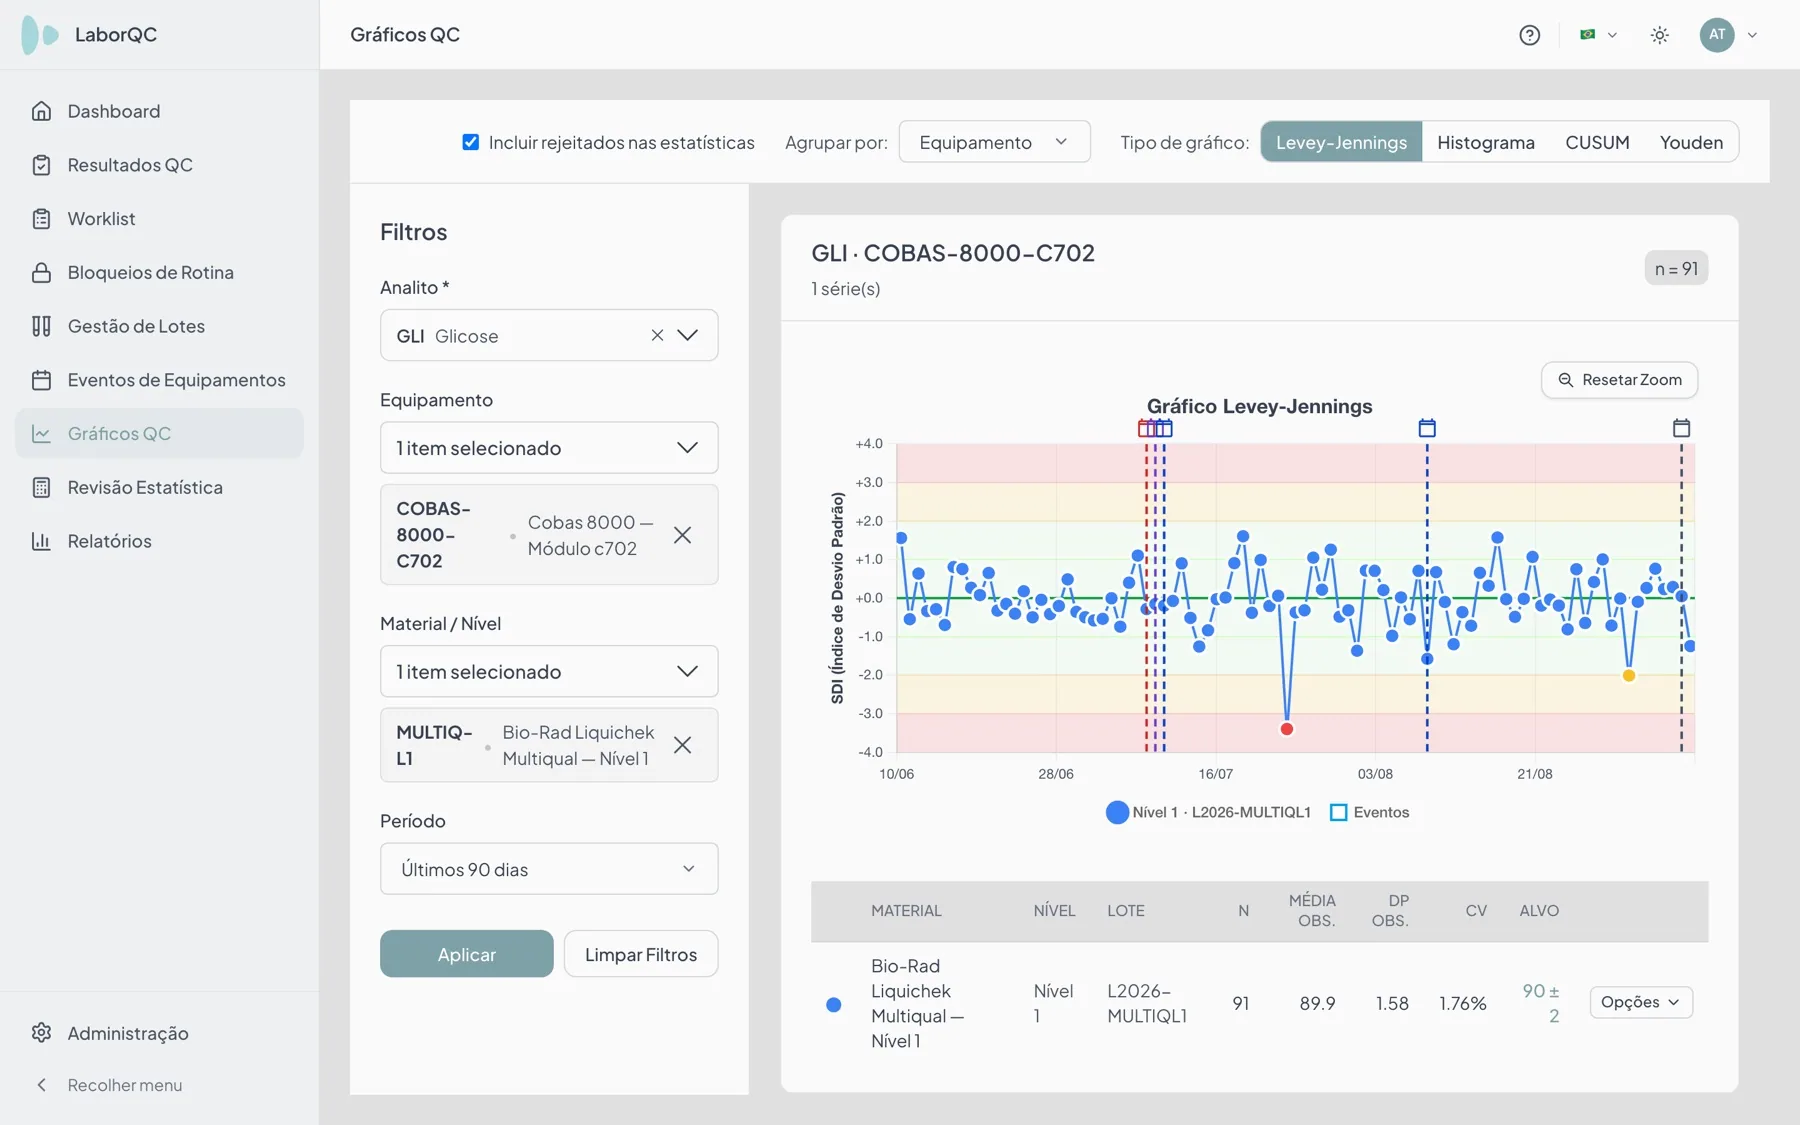Remove the MULTIQ-L1 material chip
Viewport: 1800px width, 1125px height.
tap(682, 745)
